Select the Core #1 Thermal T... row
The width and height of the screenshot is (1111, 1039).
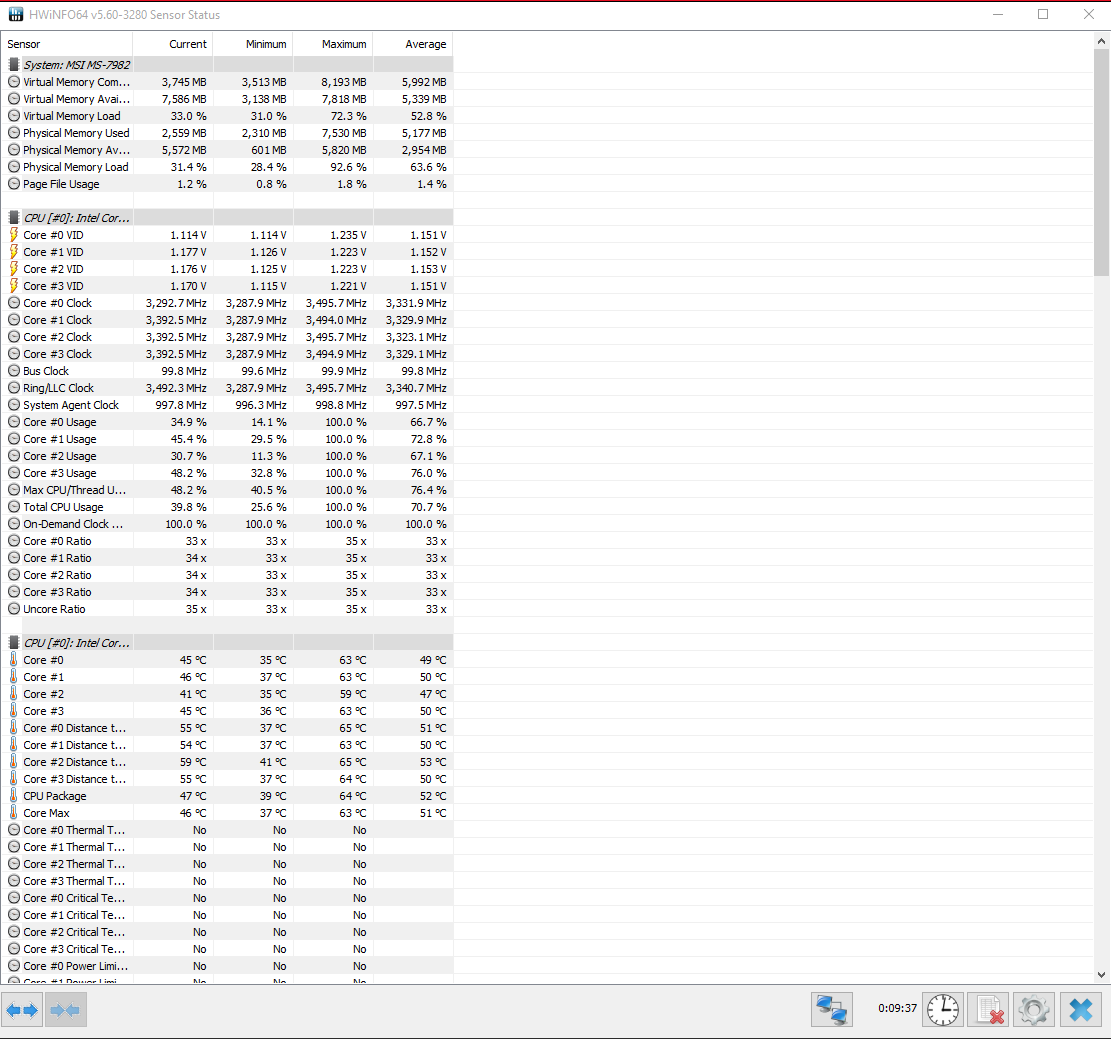tap(227, 846)
